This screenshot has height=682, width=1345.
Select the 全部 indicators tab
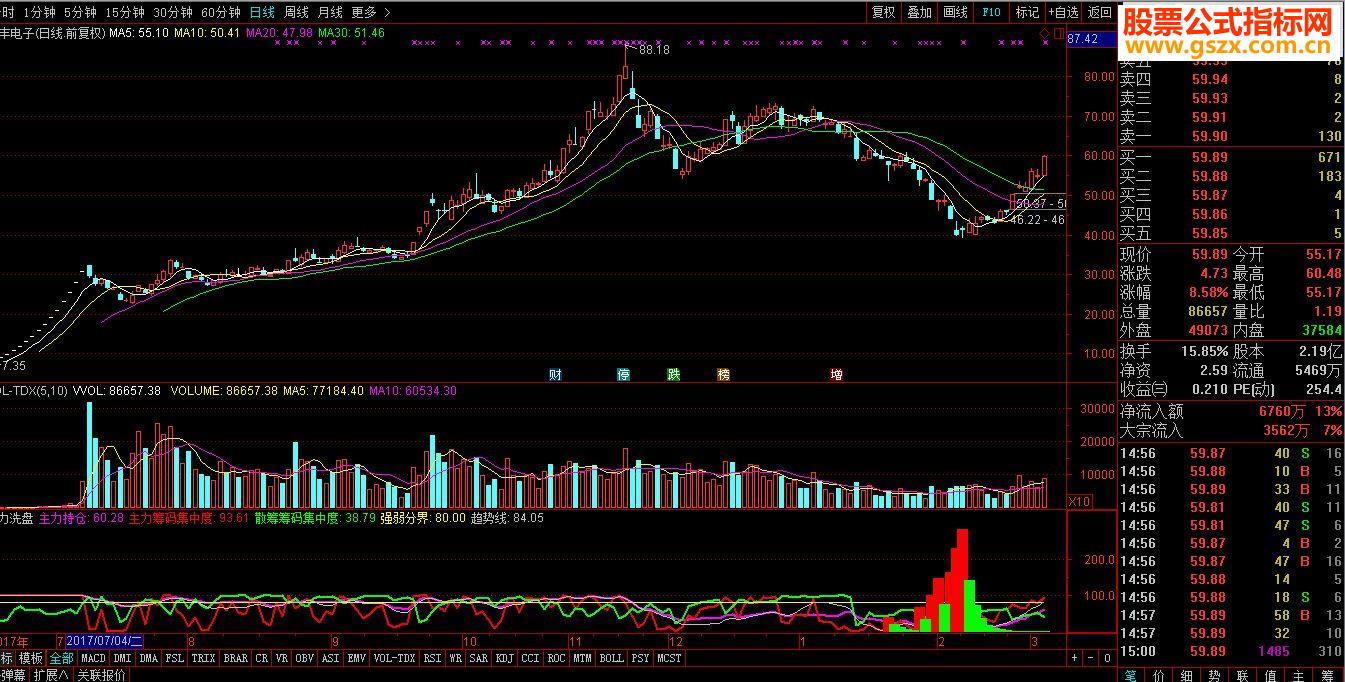tap(62, 658)
